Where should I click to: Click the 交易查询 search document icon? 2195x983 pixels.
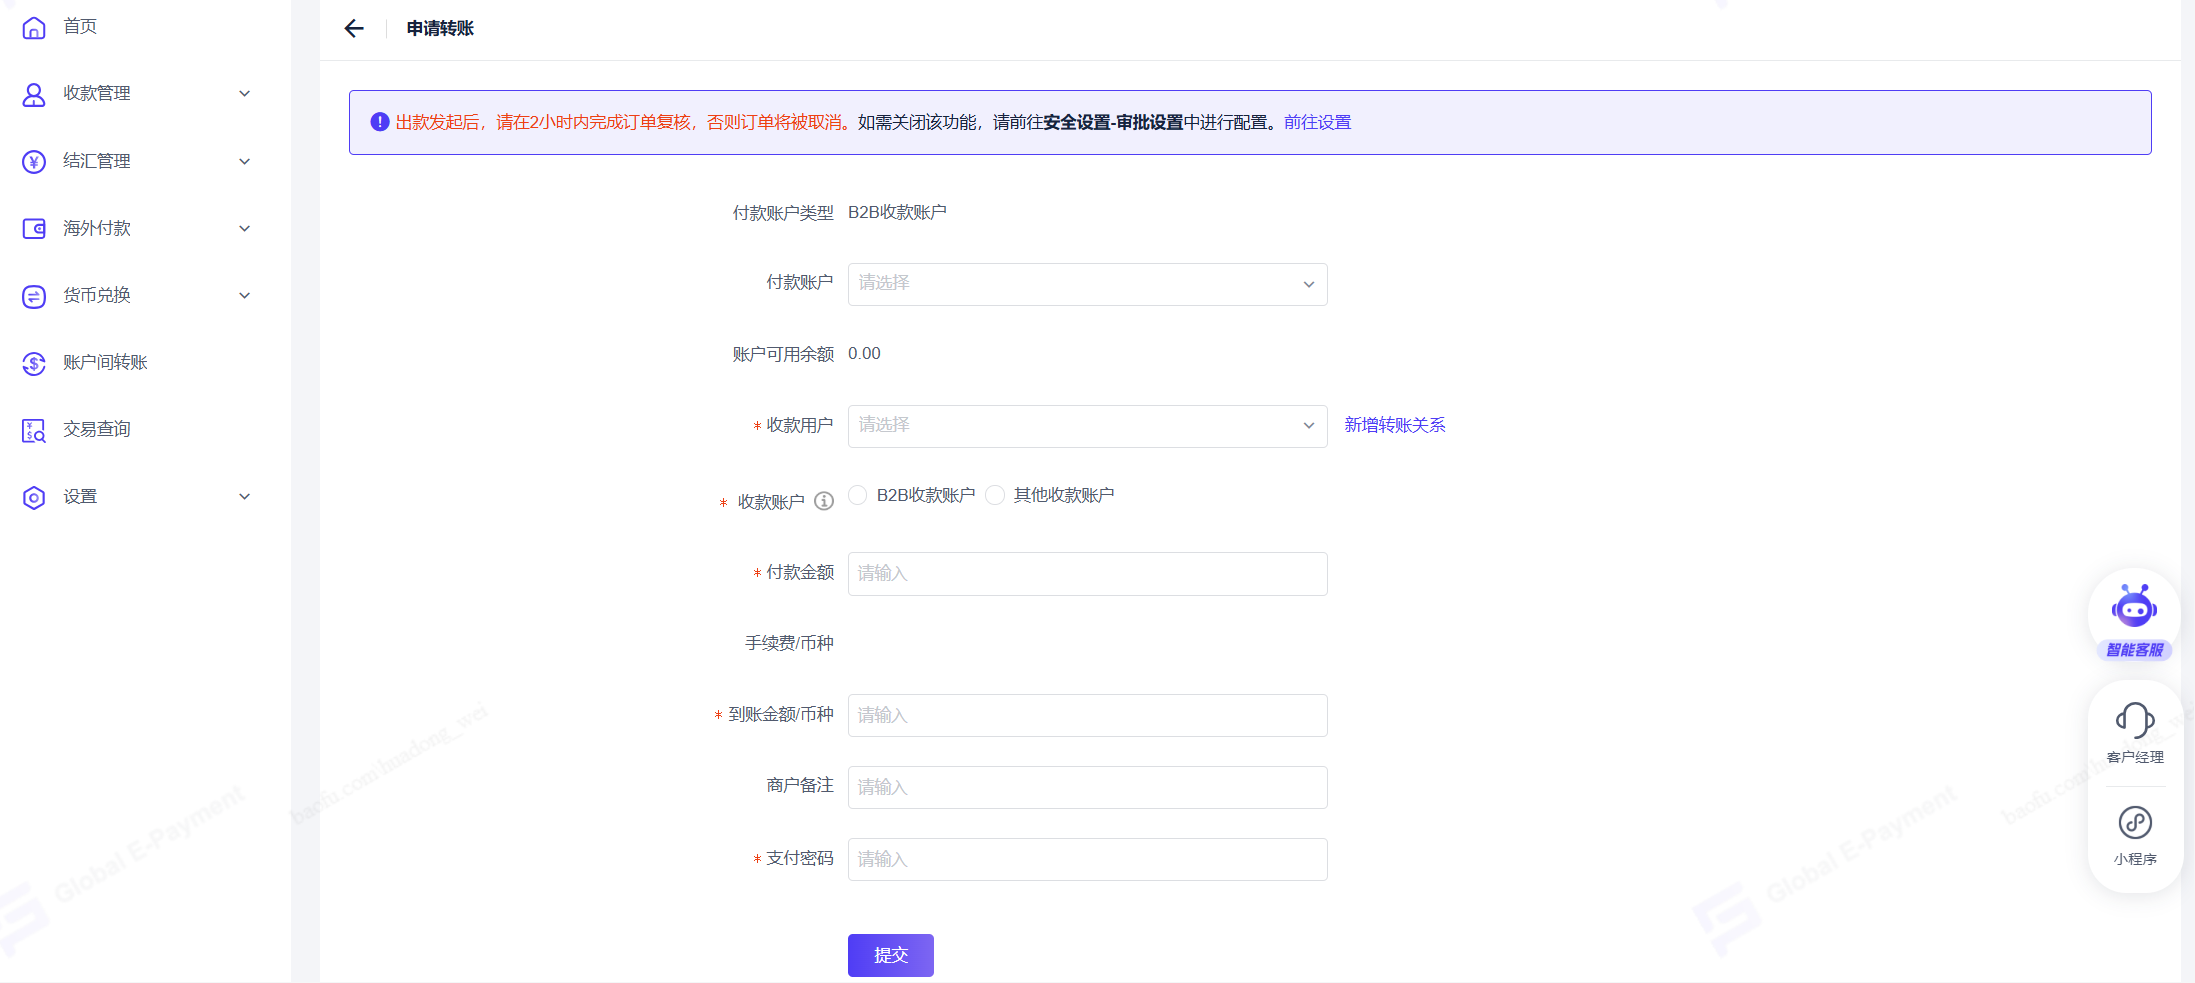point(34,430)
